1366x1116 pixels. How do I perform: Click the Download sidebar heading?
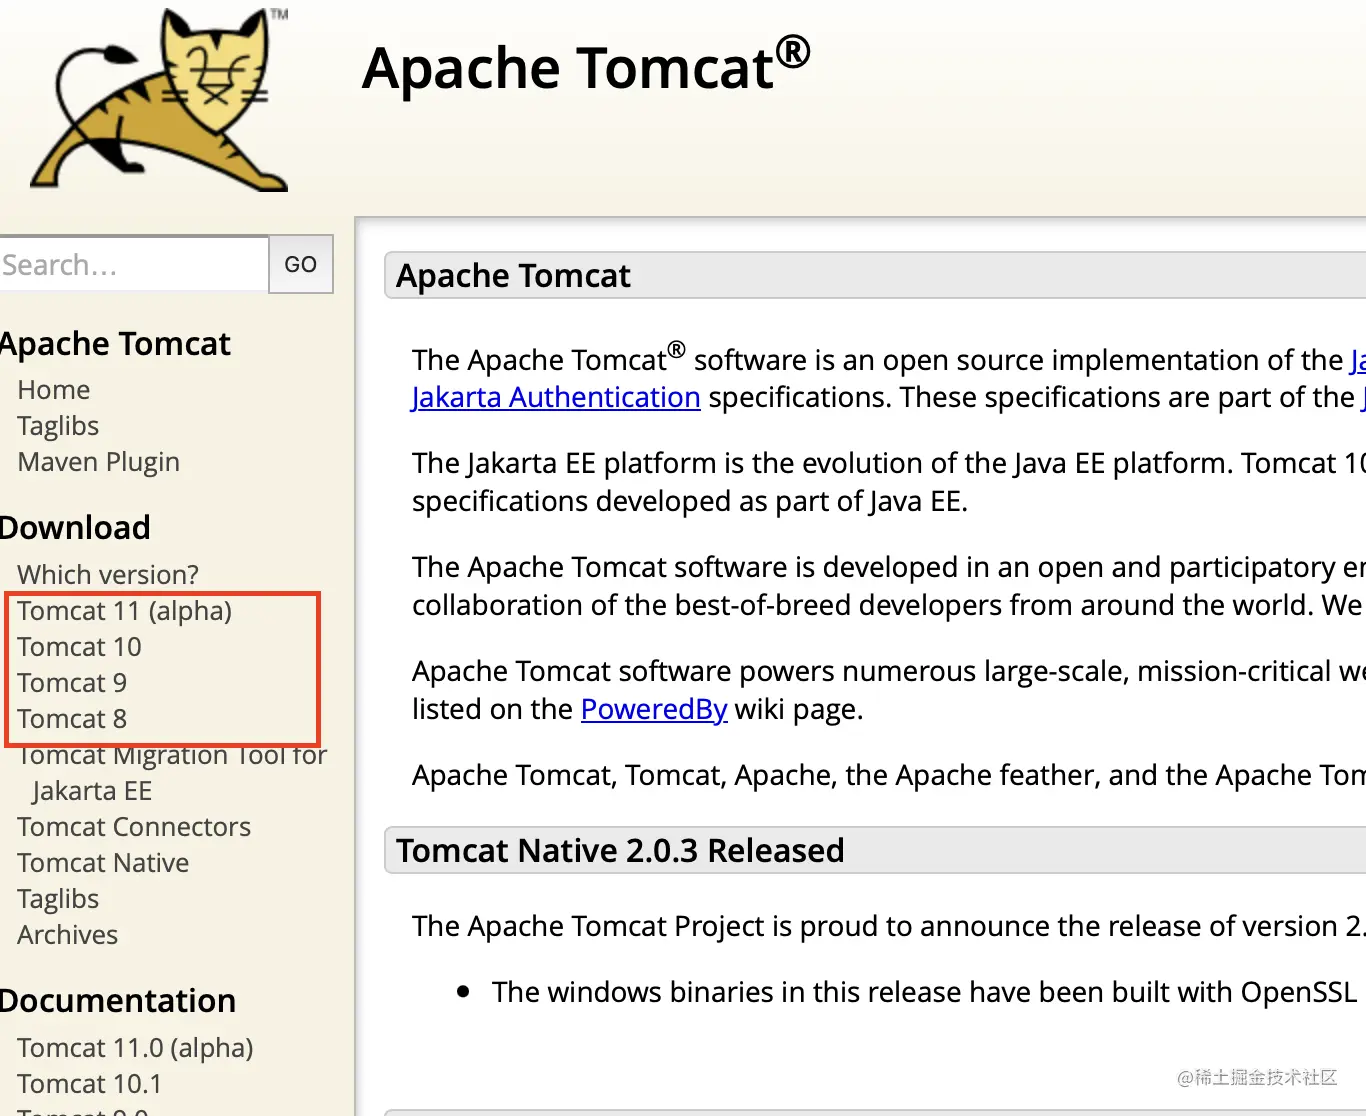click(75, 528)
